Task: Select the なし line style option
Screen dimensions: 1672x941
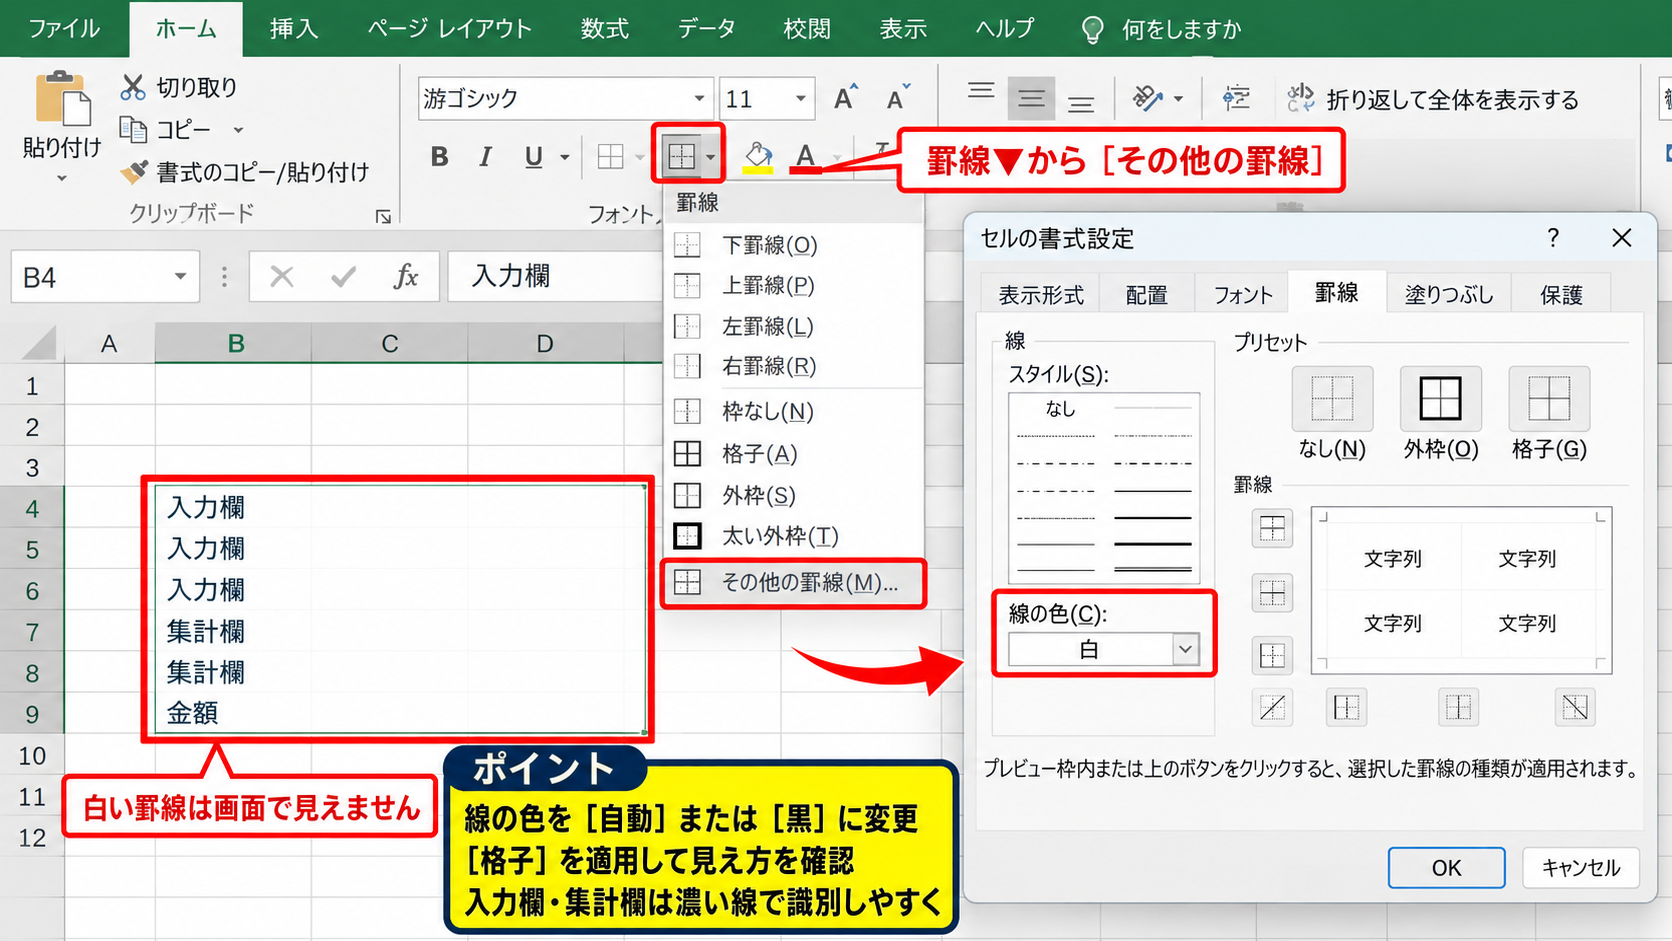Action: pyautogui.click(x=1060, y=408)
